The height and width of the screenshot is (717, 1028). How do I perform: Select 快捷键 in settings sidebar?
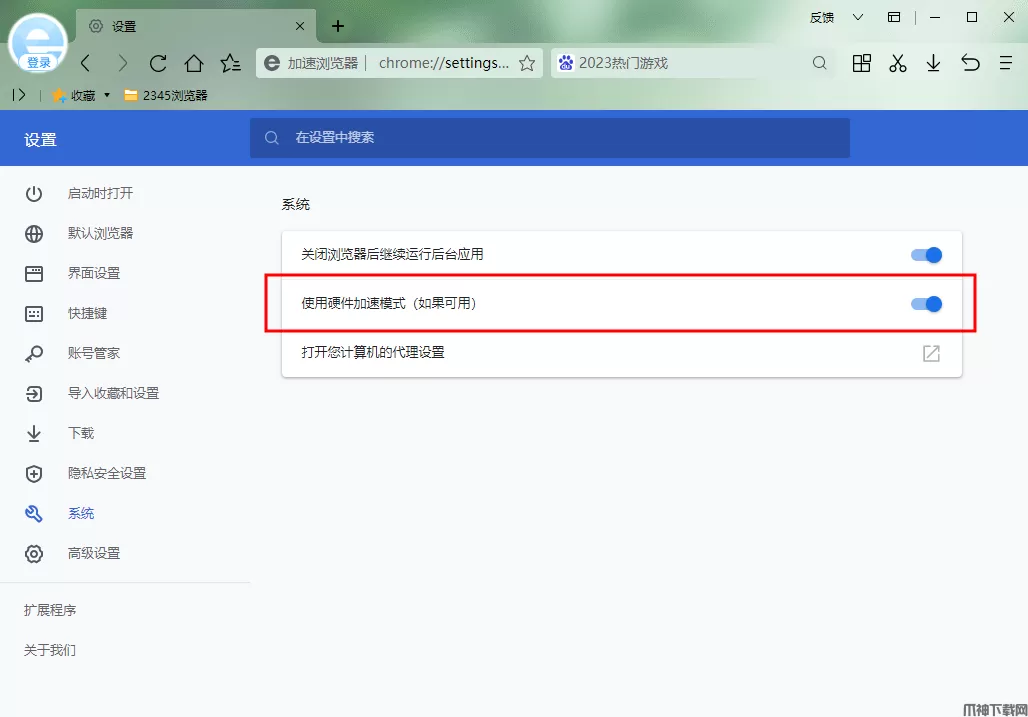click(x=87, y=313)
